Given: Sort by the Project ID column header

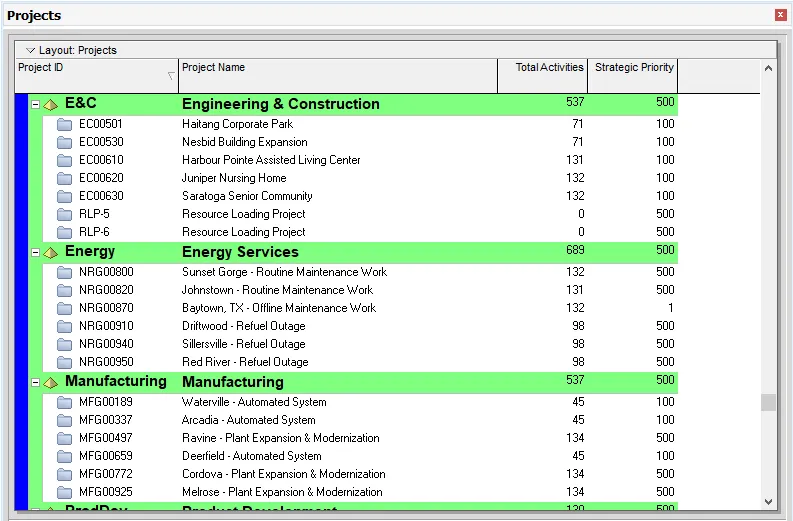Looking at the screenshot, I should point(96,75).
